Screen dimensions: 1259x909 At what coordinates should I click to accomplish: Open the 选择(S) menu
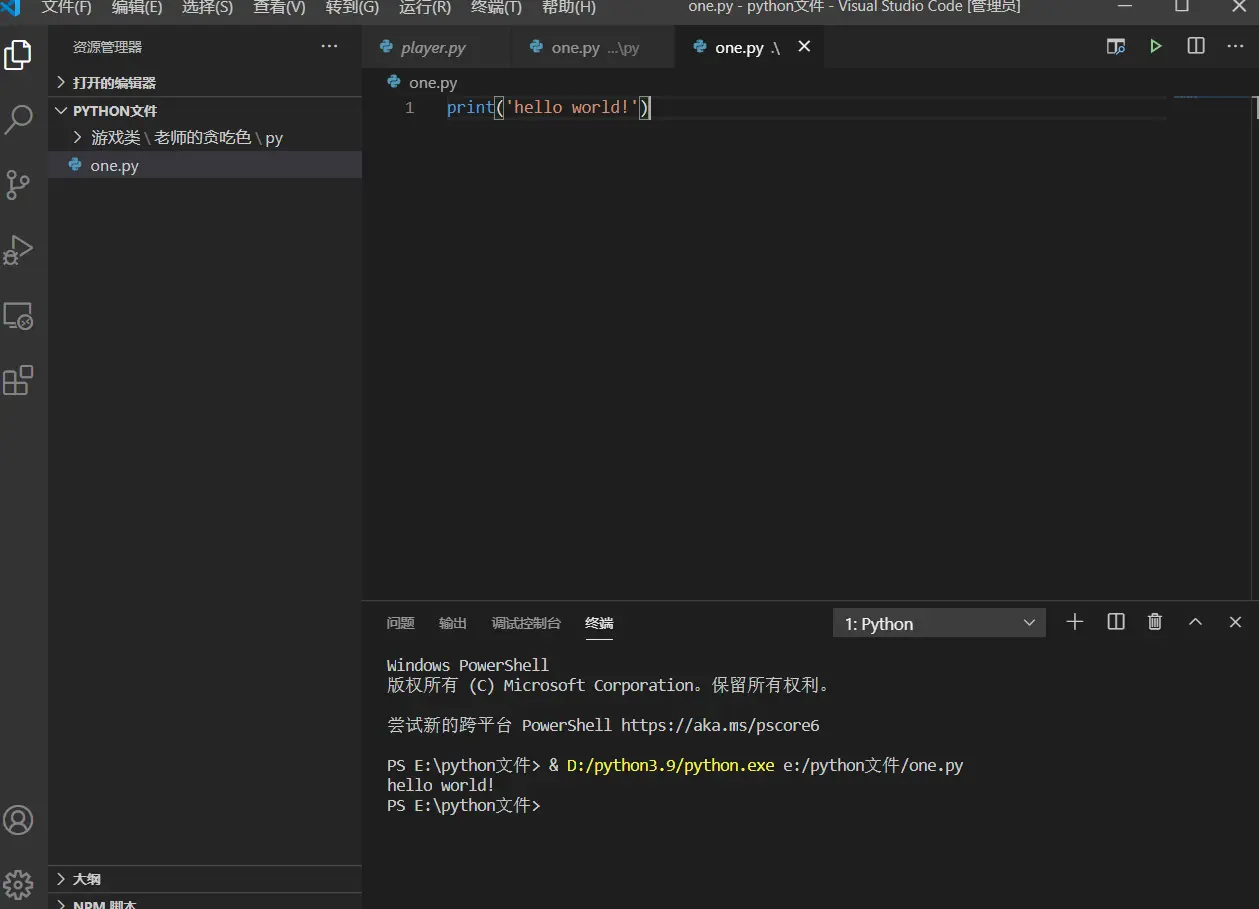208,7
